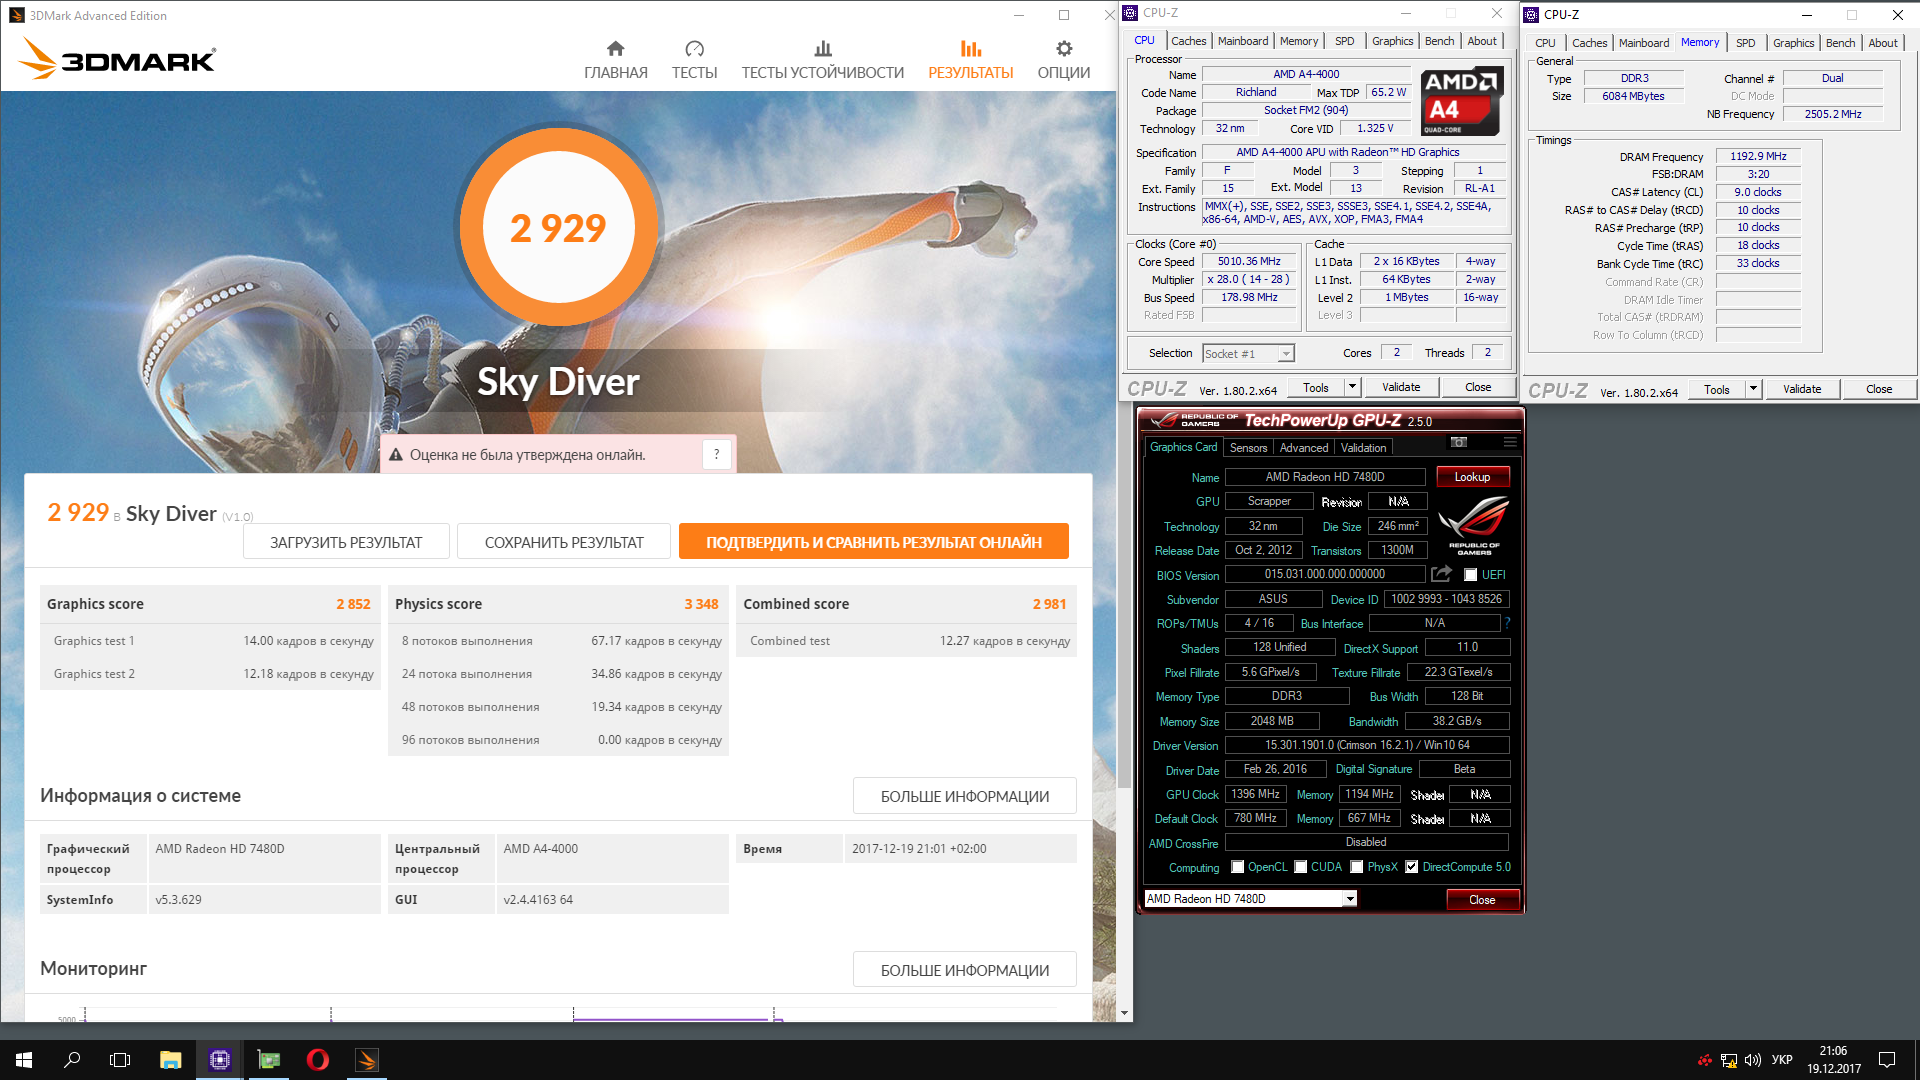Click Validate button in left CPU-Z
The height and width of the screenshot is (1080, 1920).
pyautogui.click(x=1401, y=387)
